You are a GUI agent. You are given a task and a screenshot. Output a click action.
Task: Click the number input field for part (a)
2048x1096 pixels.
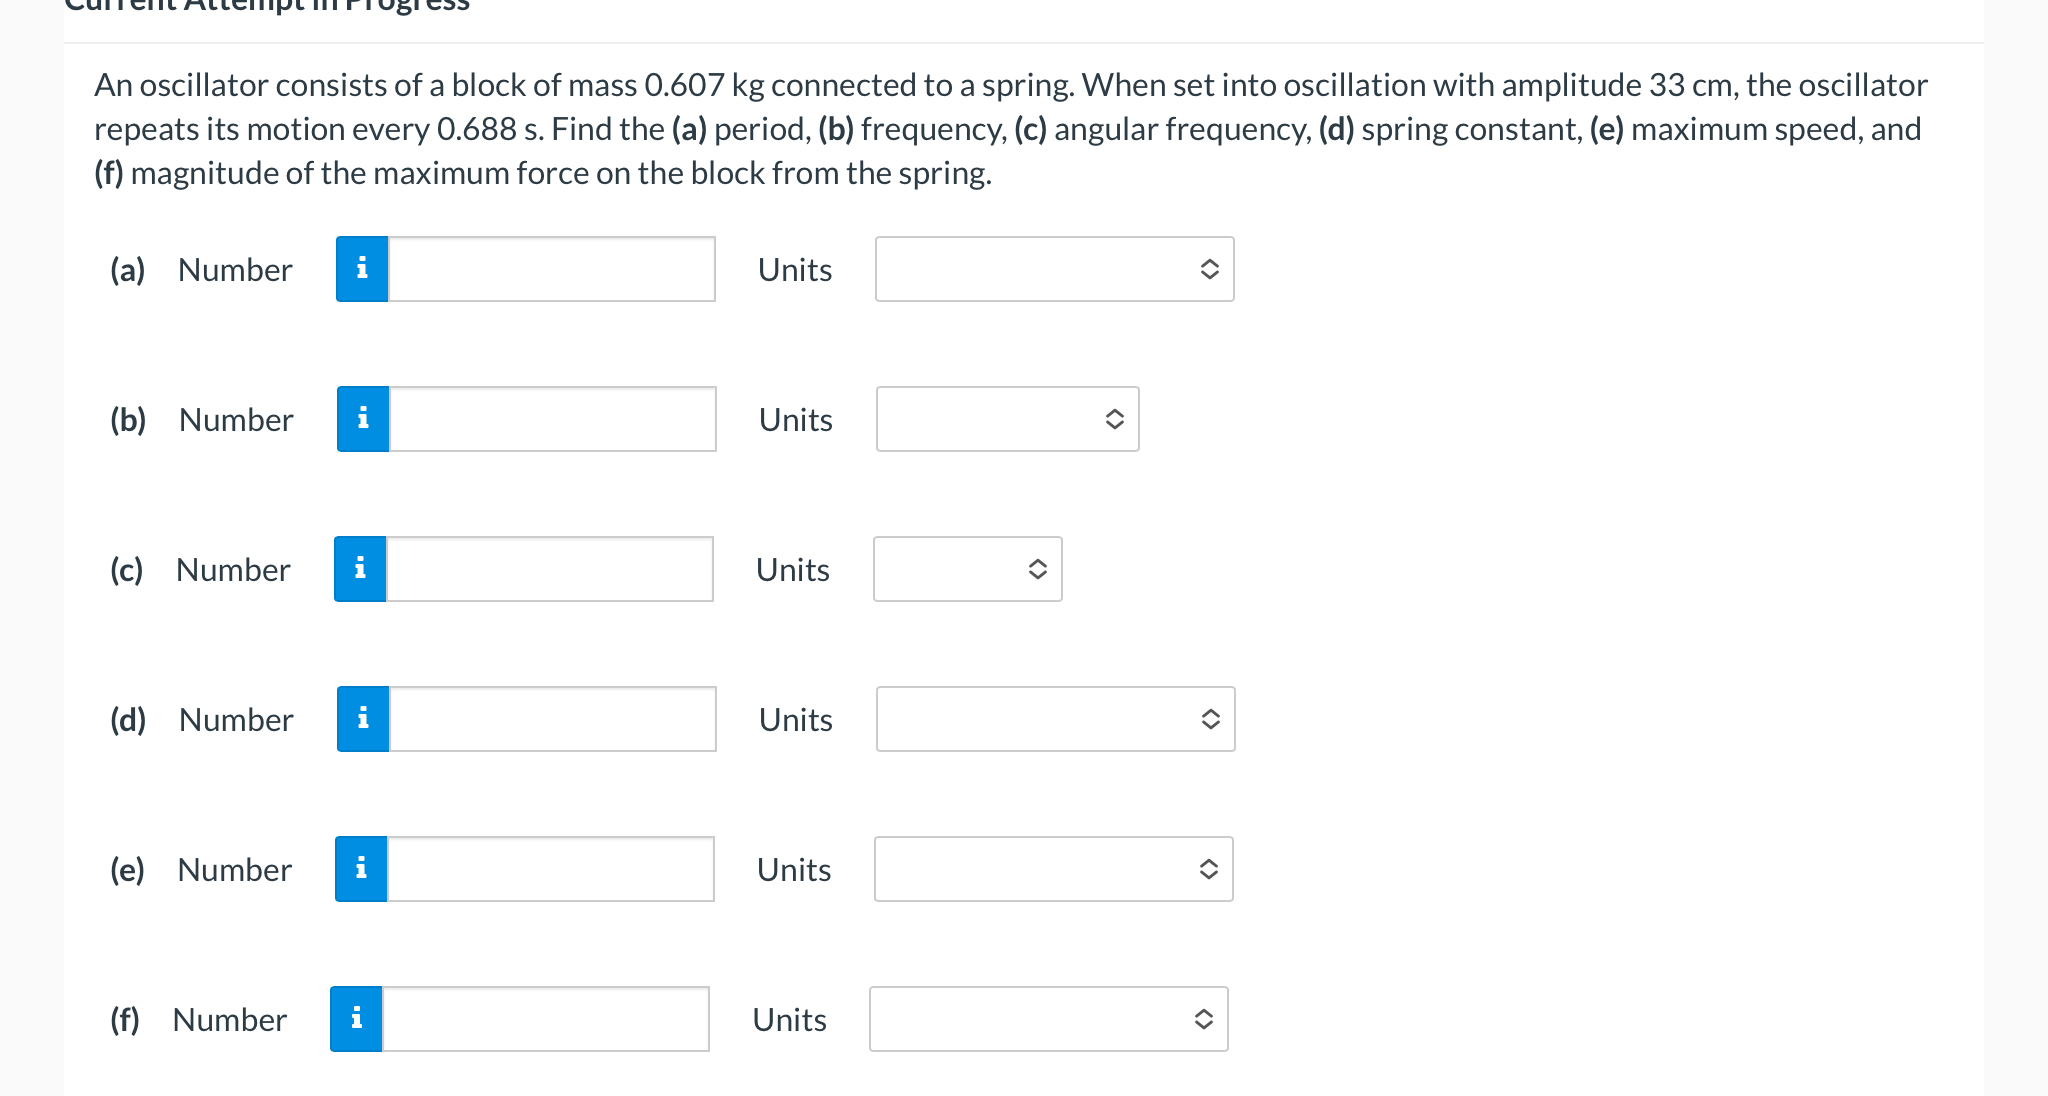point(551,269)
